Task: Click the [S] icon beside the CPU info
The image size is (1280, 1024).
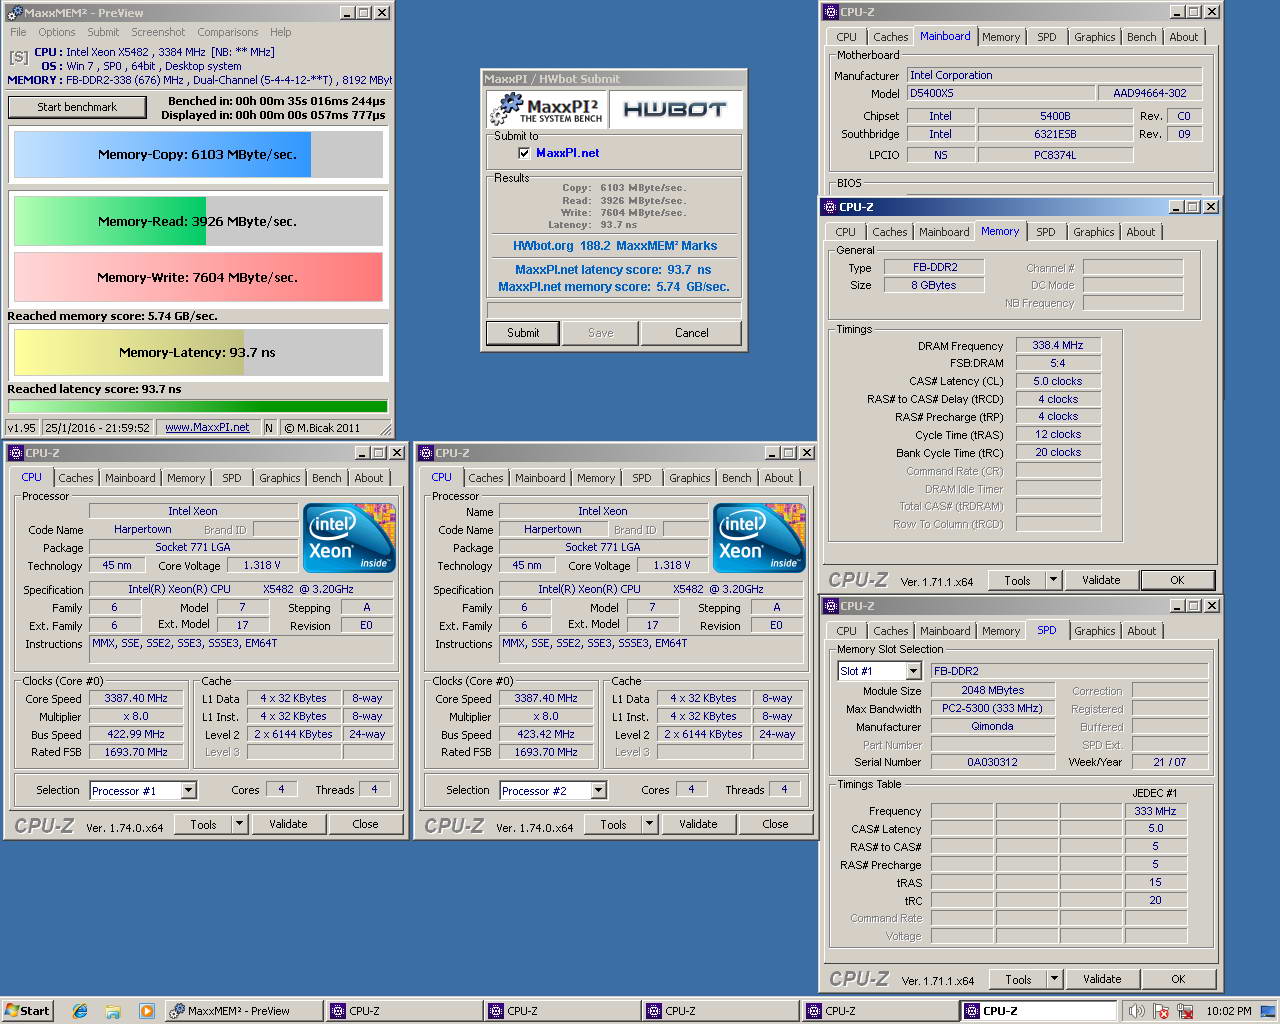Action: pyautogui.click(x=19, y=58)
